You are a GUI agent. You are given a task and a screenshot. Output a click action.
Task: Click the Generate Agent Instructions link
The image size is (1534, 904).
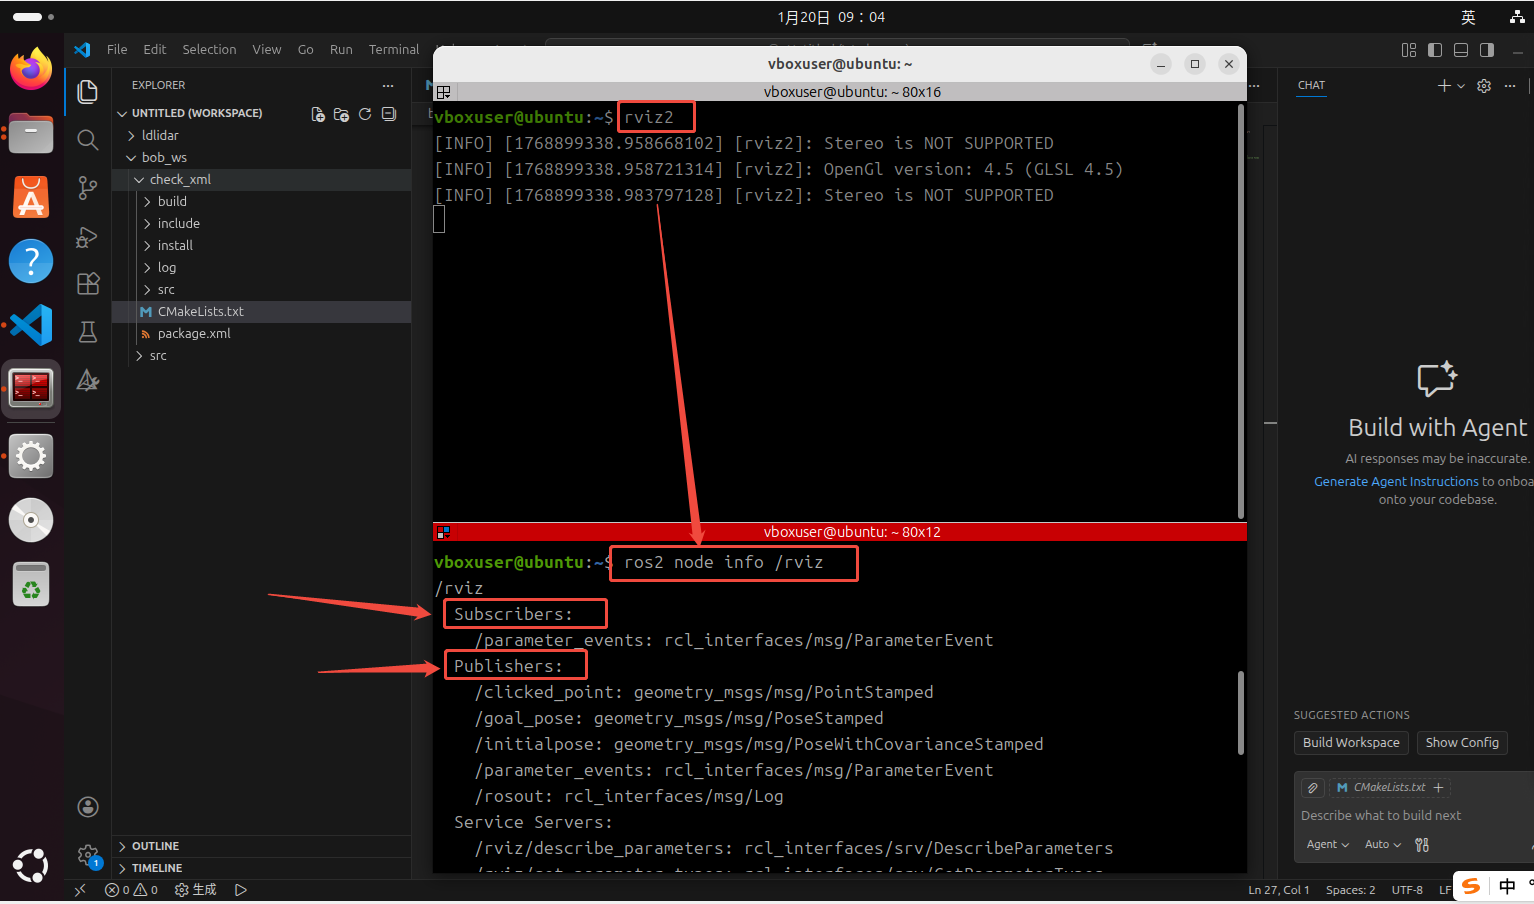1395,482
